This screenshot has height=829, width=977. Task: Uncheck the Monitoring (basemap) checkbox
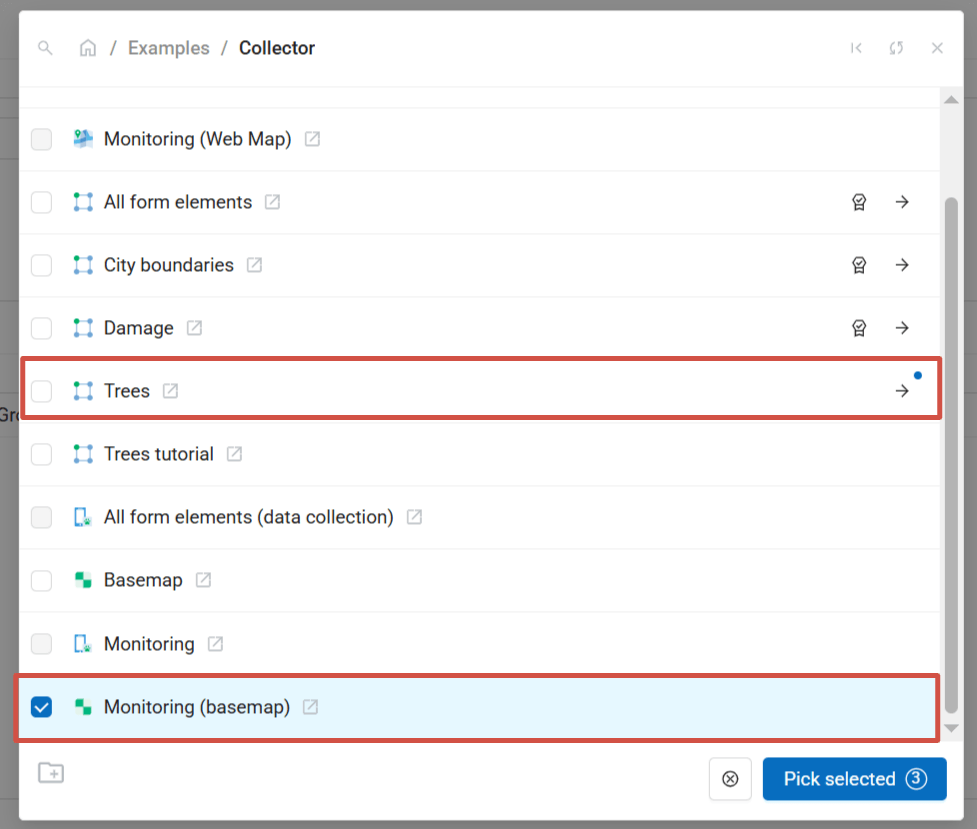pos(41,707)
